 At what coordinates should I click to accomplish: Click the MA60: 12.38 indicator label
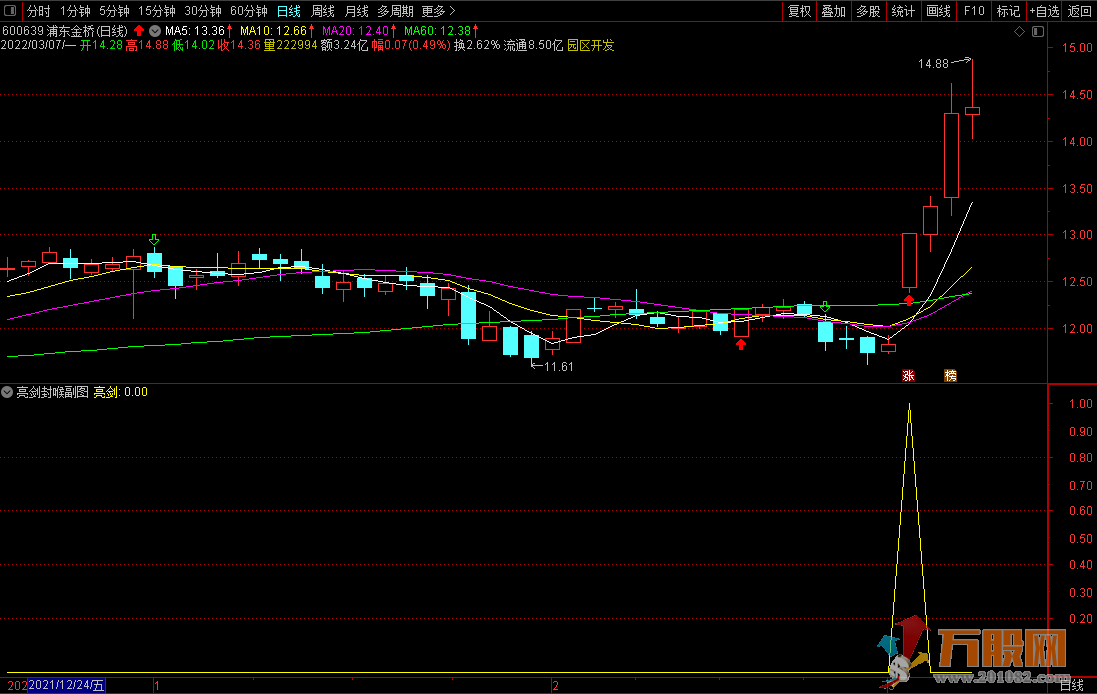437,31
